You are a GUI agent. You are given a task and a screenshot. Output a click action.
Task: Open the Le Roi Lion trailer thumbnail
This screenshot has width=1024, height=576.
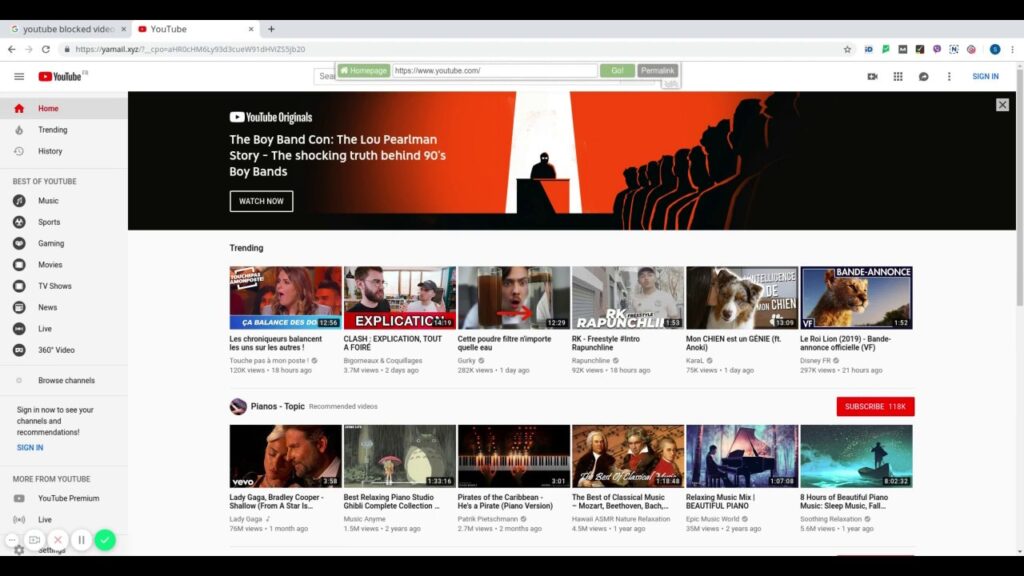tap(856, 298)
